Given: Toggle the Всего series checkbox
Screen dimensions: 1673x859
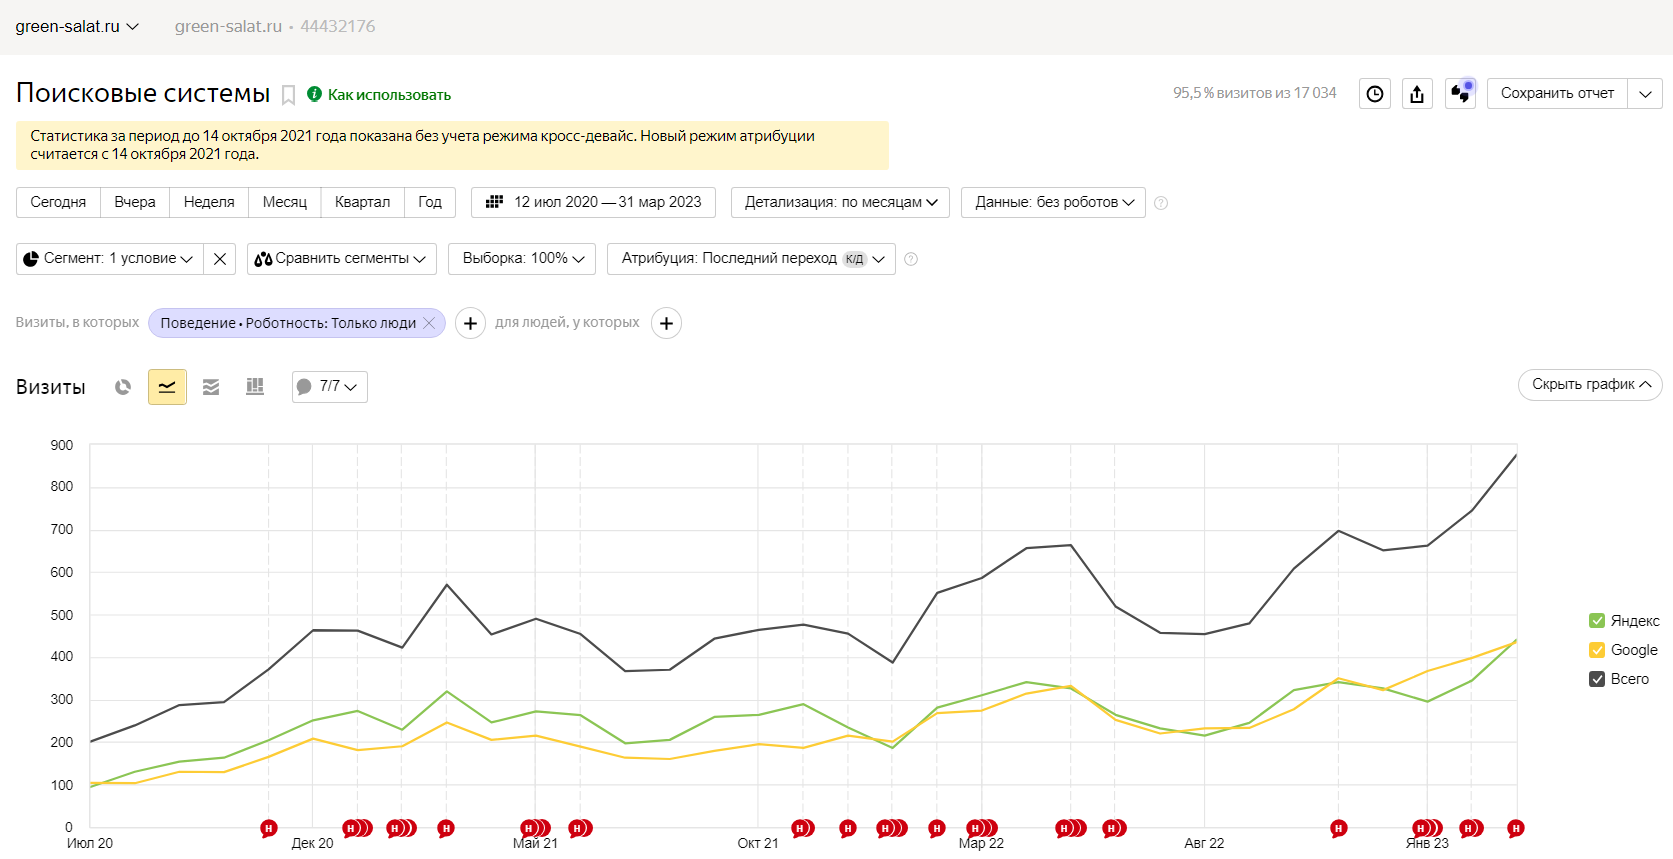Looking at the screenshot, I should tap(1597, 679).
